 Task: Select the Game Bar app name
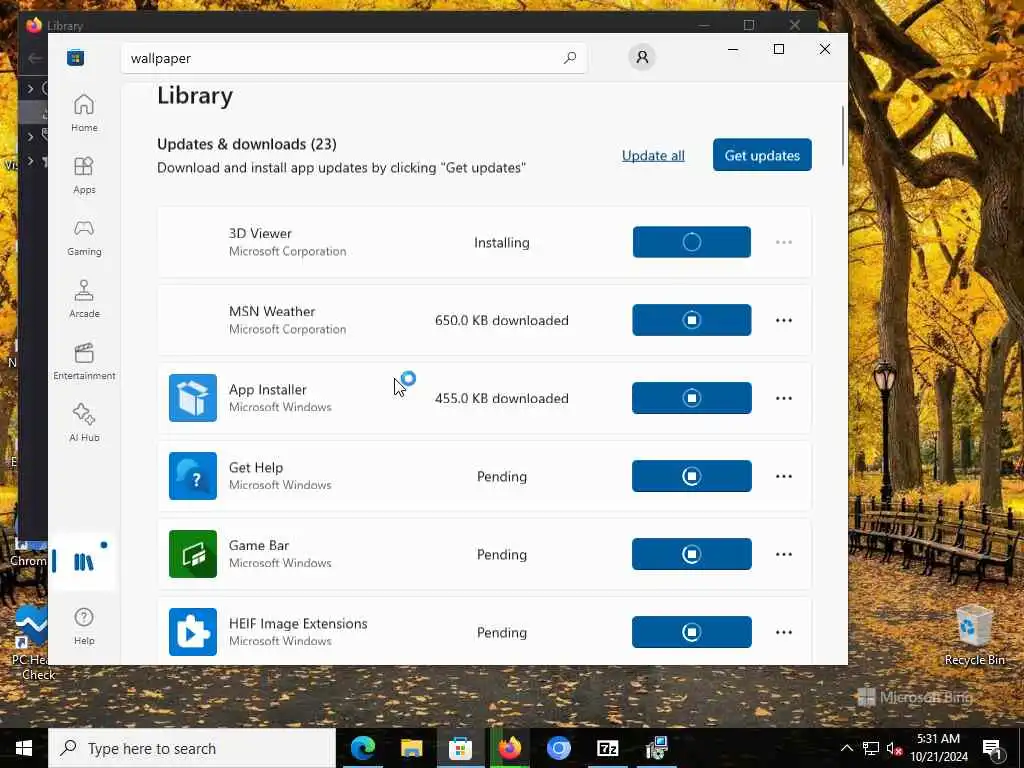[259, 545]
